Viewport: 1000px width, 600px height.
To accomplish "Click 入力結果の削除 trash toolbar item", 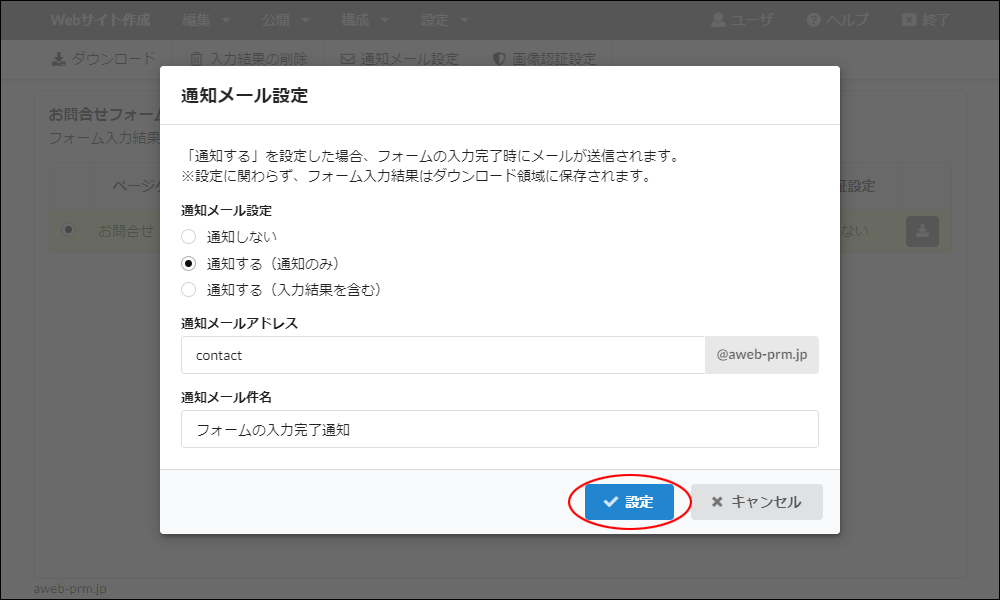I will click(249, 59).
